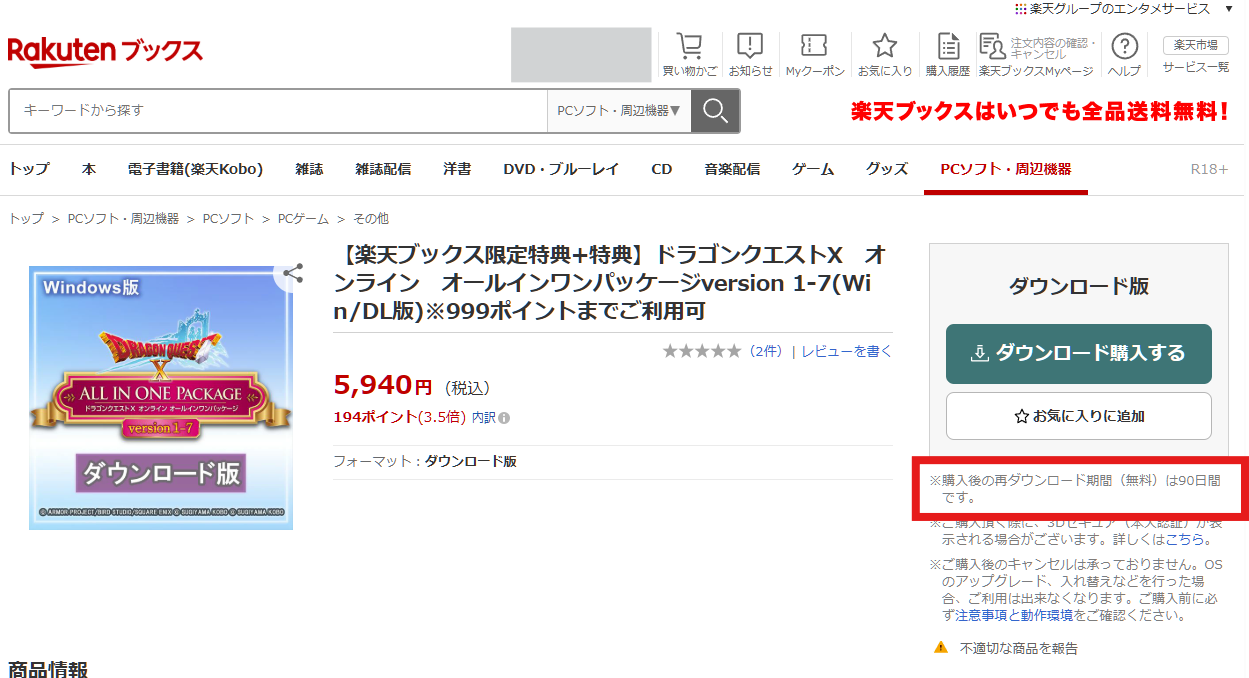Screen dimensions: 1249x678
Task: Select the PCソフト・周辺機器 navigation tab
Action: click(x=1006, y=169)
